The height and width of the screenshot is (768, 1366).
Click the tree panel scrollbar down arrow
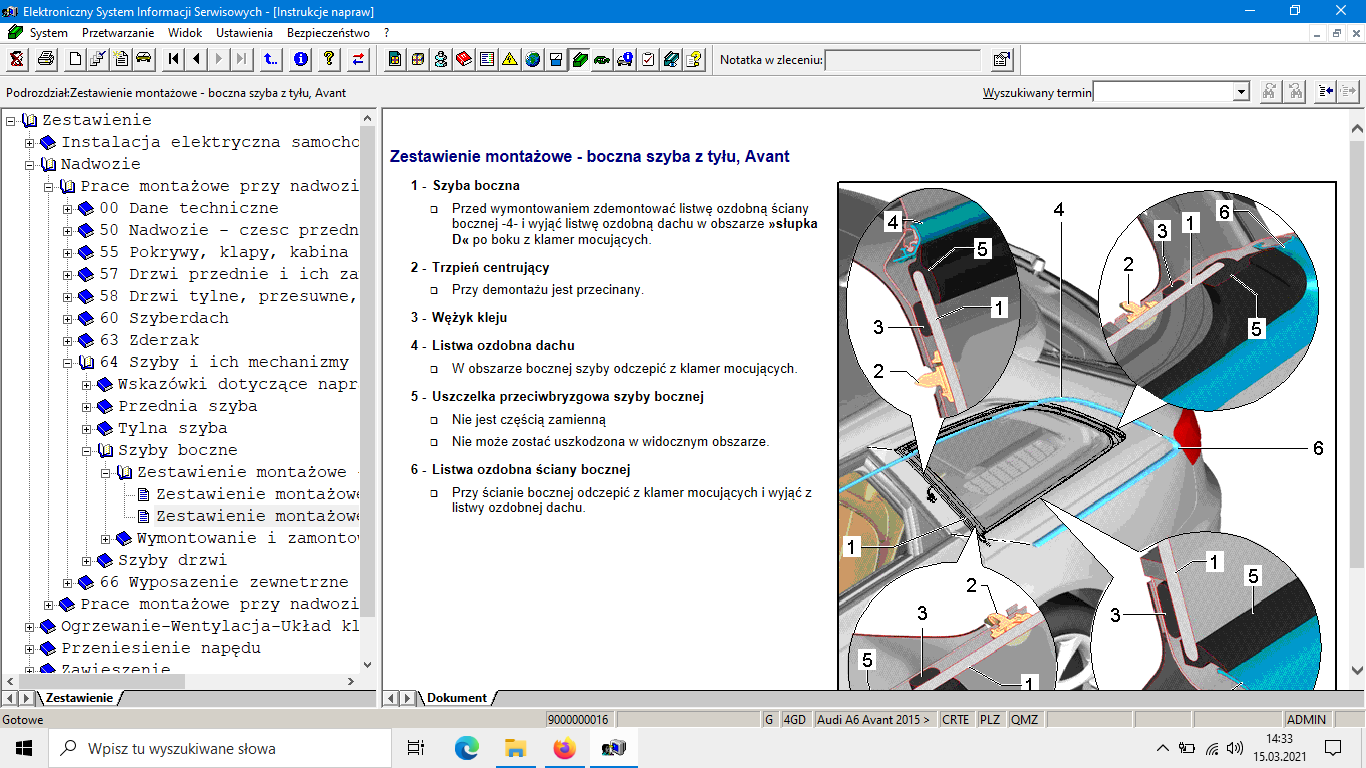click(x=368, y=663)
